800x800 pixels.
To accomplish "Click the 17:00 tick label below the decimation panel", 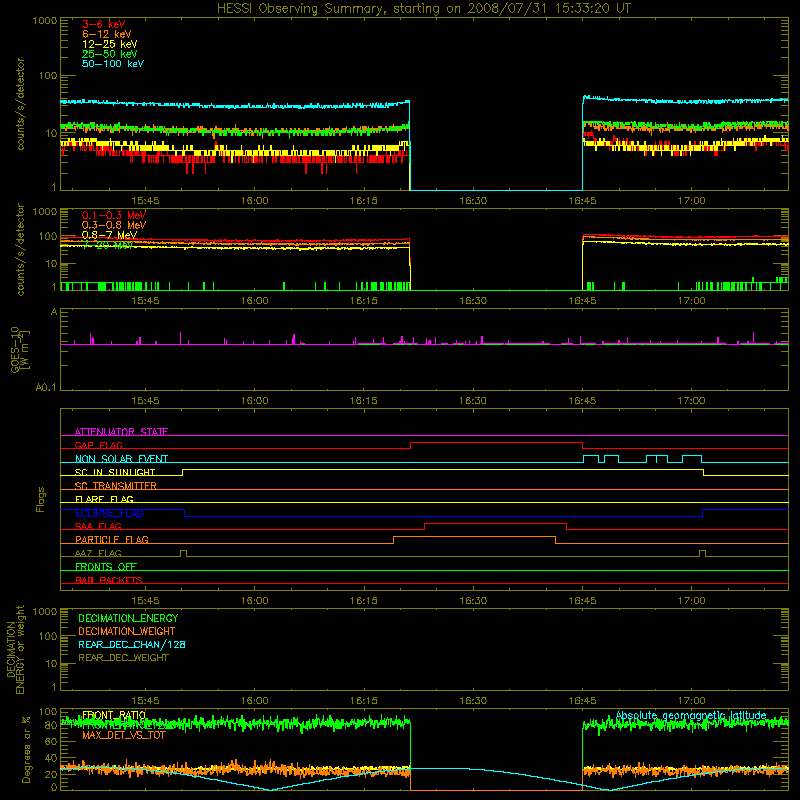I will (691, 701).
